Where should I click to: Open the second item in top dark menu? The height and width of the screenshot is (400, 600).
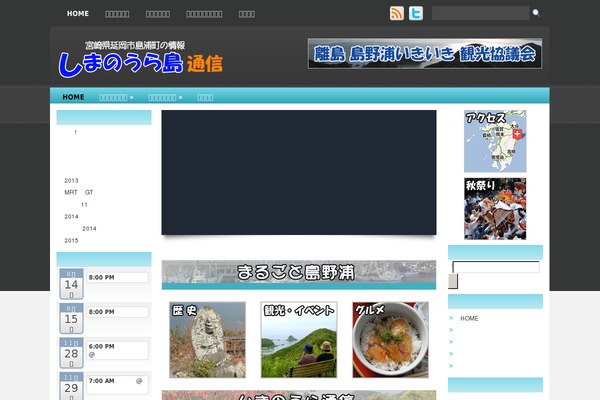[117, 14]
